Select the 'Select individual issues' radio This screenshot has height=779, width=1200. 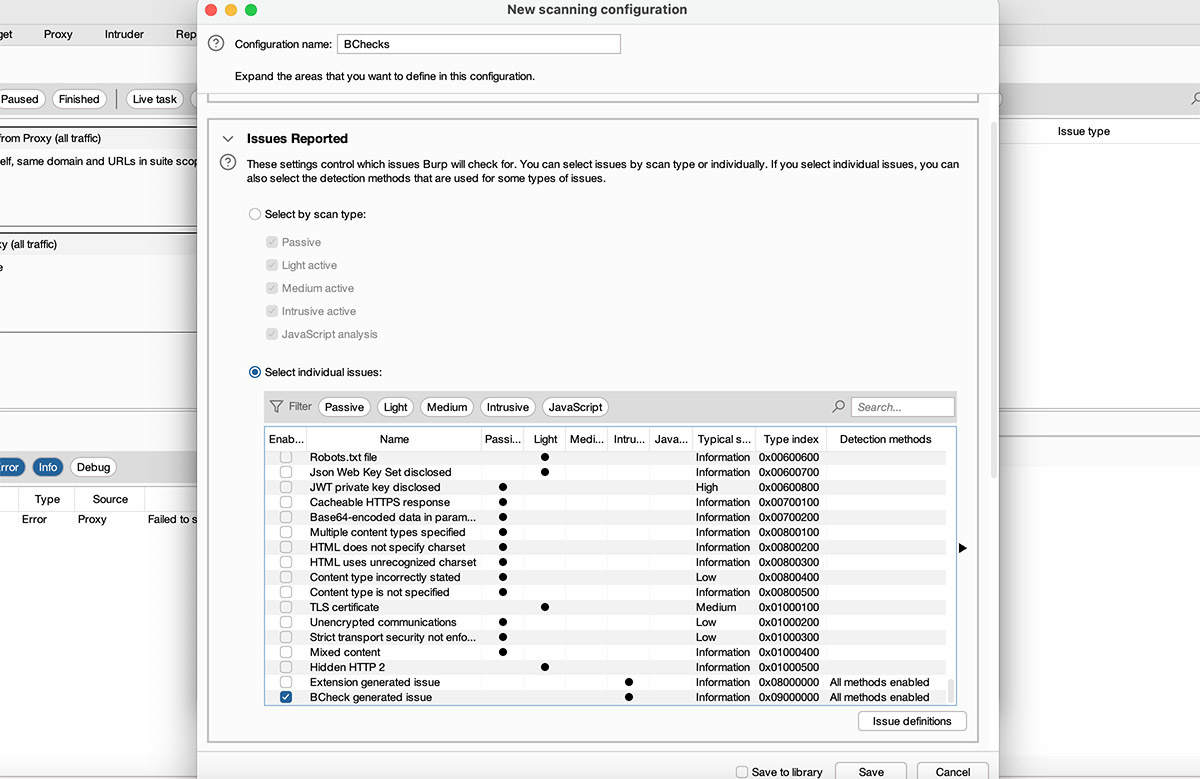tap(255, 372)
